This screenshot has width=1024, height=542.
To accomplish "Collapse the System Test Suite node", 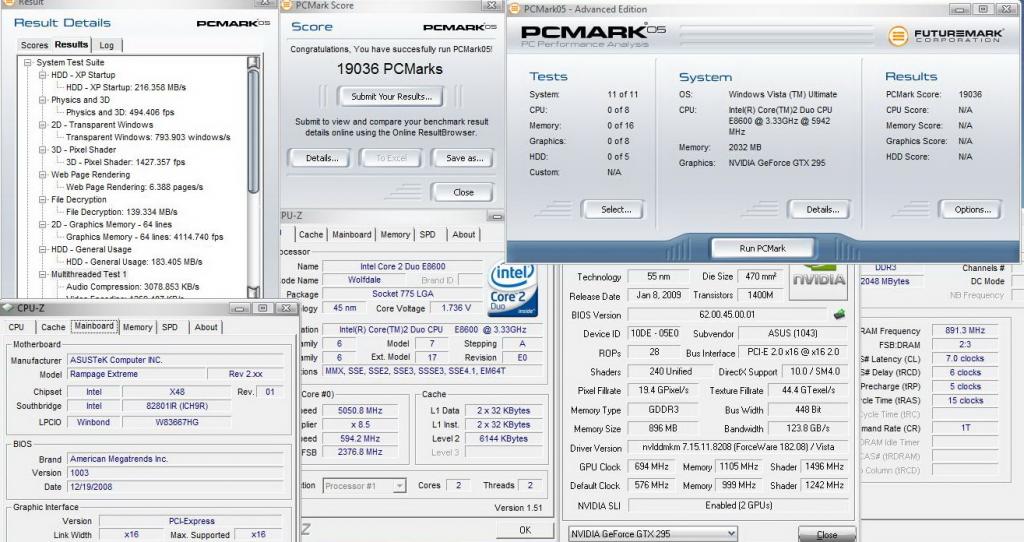I will [27, 63].
